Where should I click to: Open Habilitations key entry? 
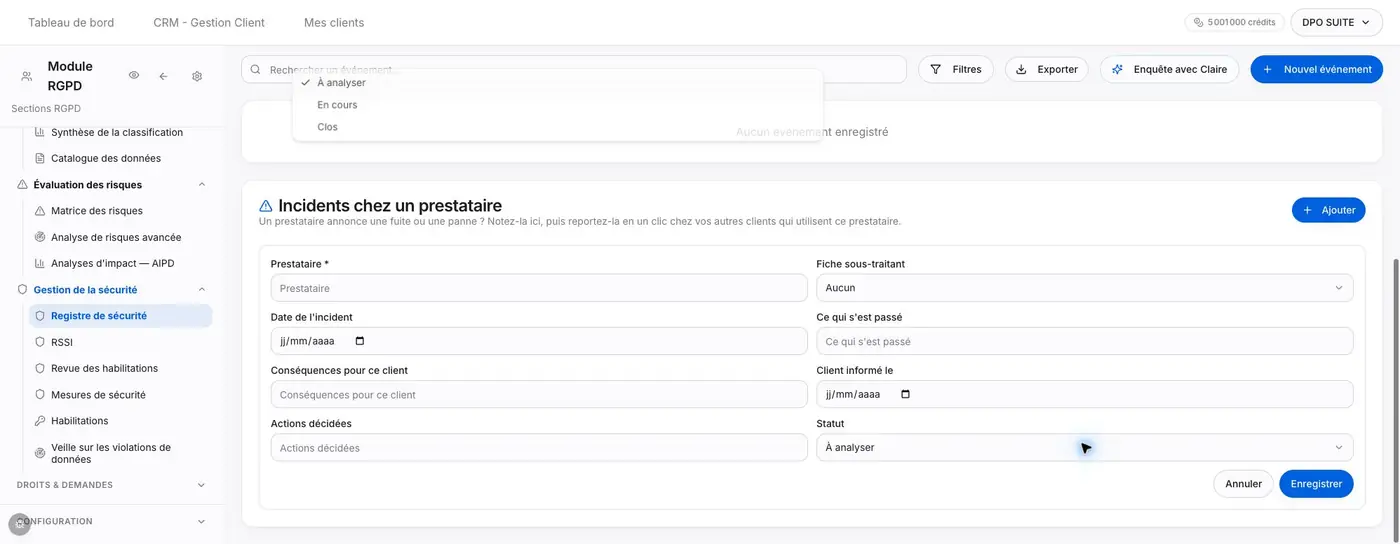tap(80, 421)
